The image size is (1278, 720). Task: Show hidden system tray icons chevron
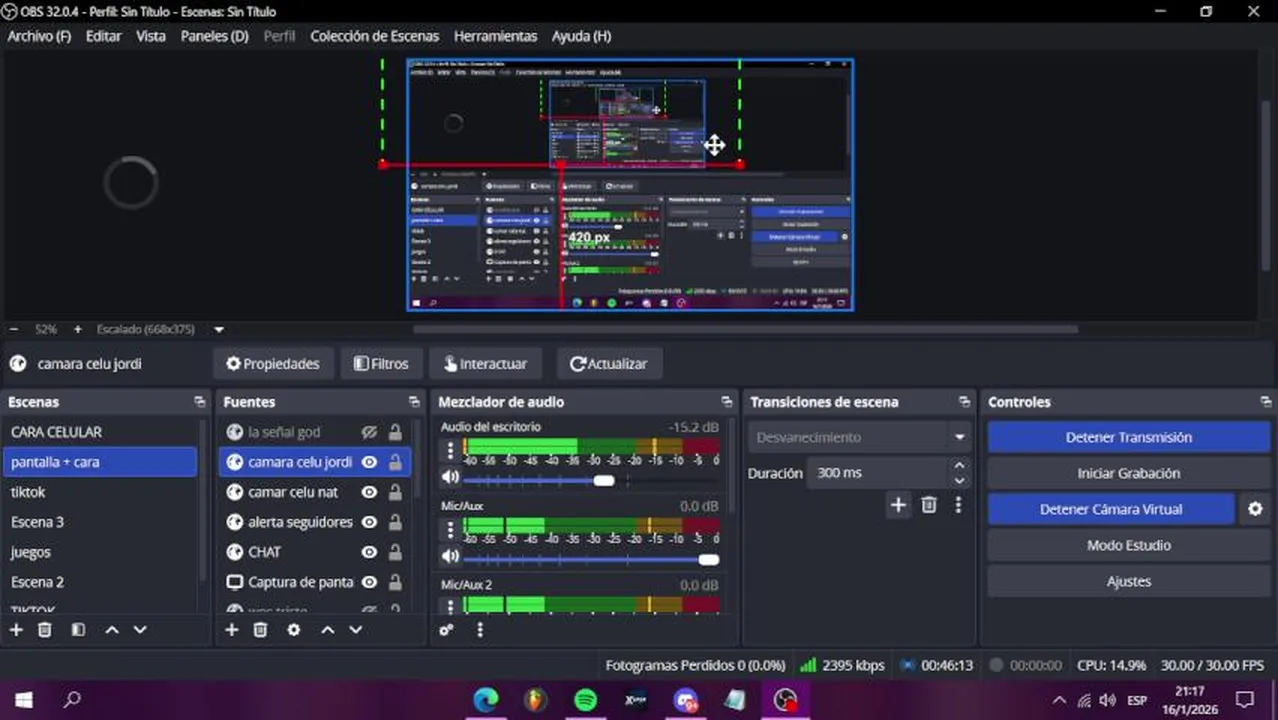tap(1059, 700)
